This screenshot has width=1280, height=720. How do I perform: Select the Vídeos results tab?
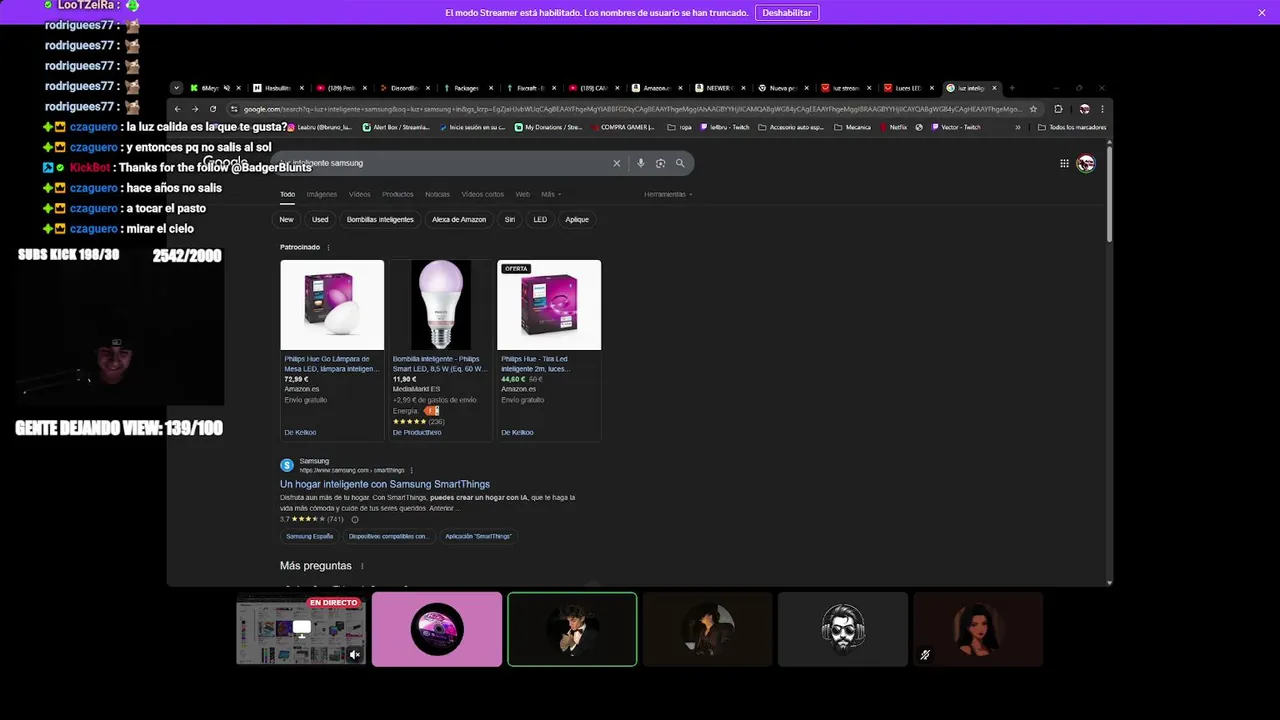click(360, 194)
